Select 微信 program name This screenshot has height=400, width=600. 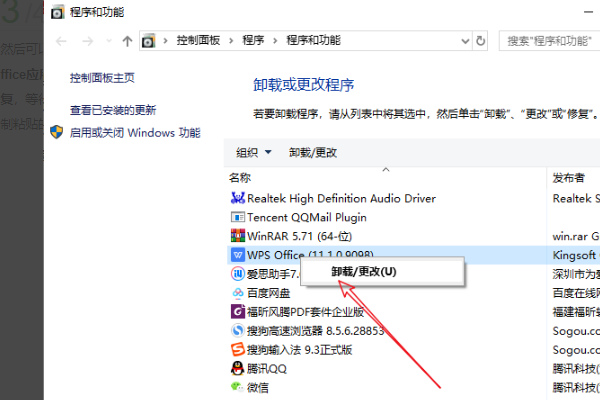258,388
